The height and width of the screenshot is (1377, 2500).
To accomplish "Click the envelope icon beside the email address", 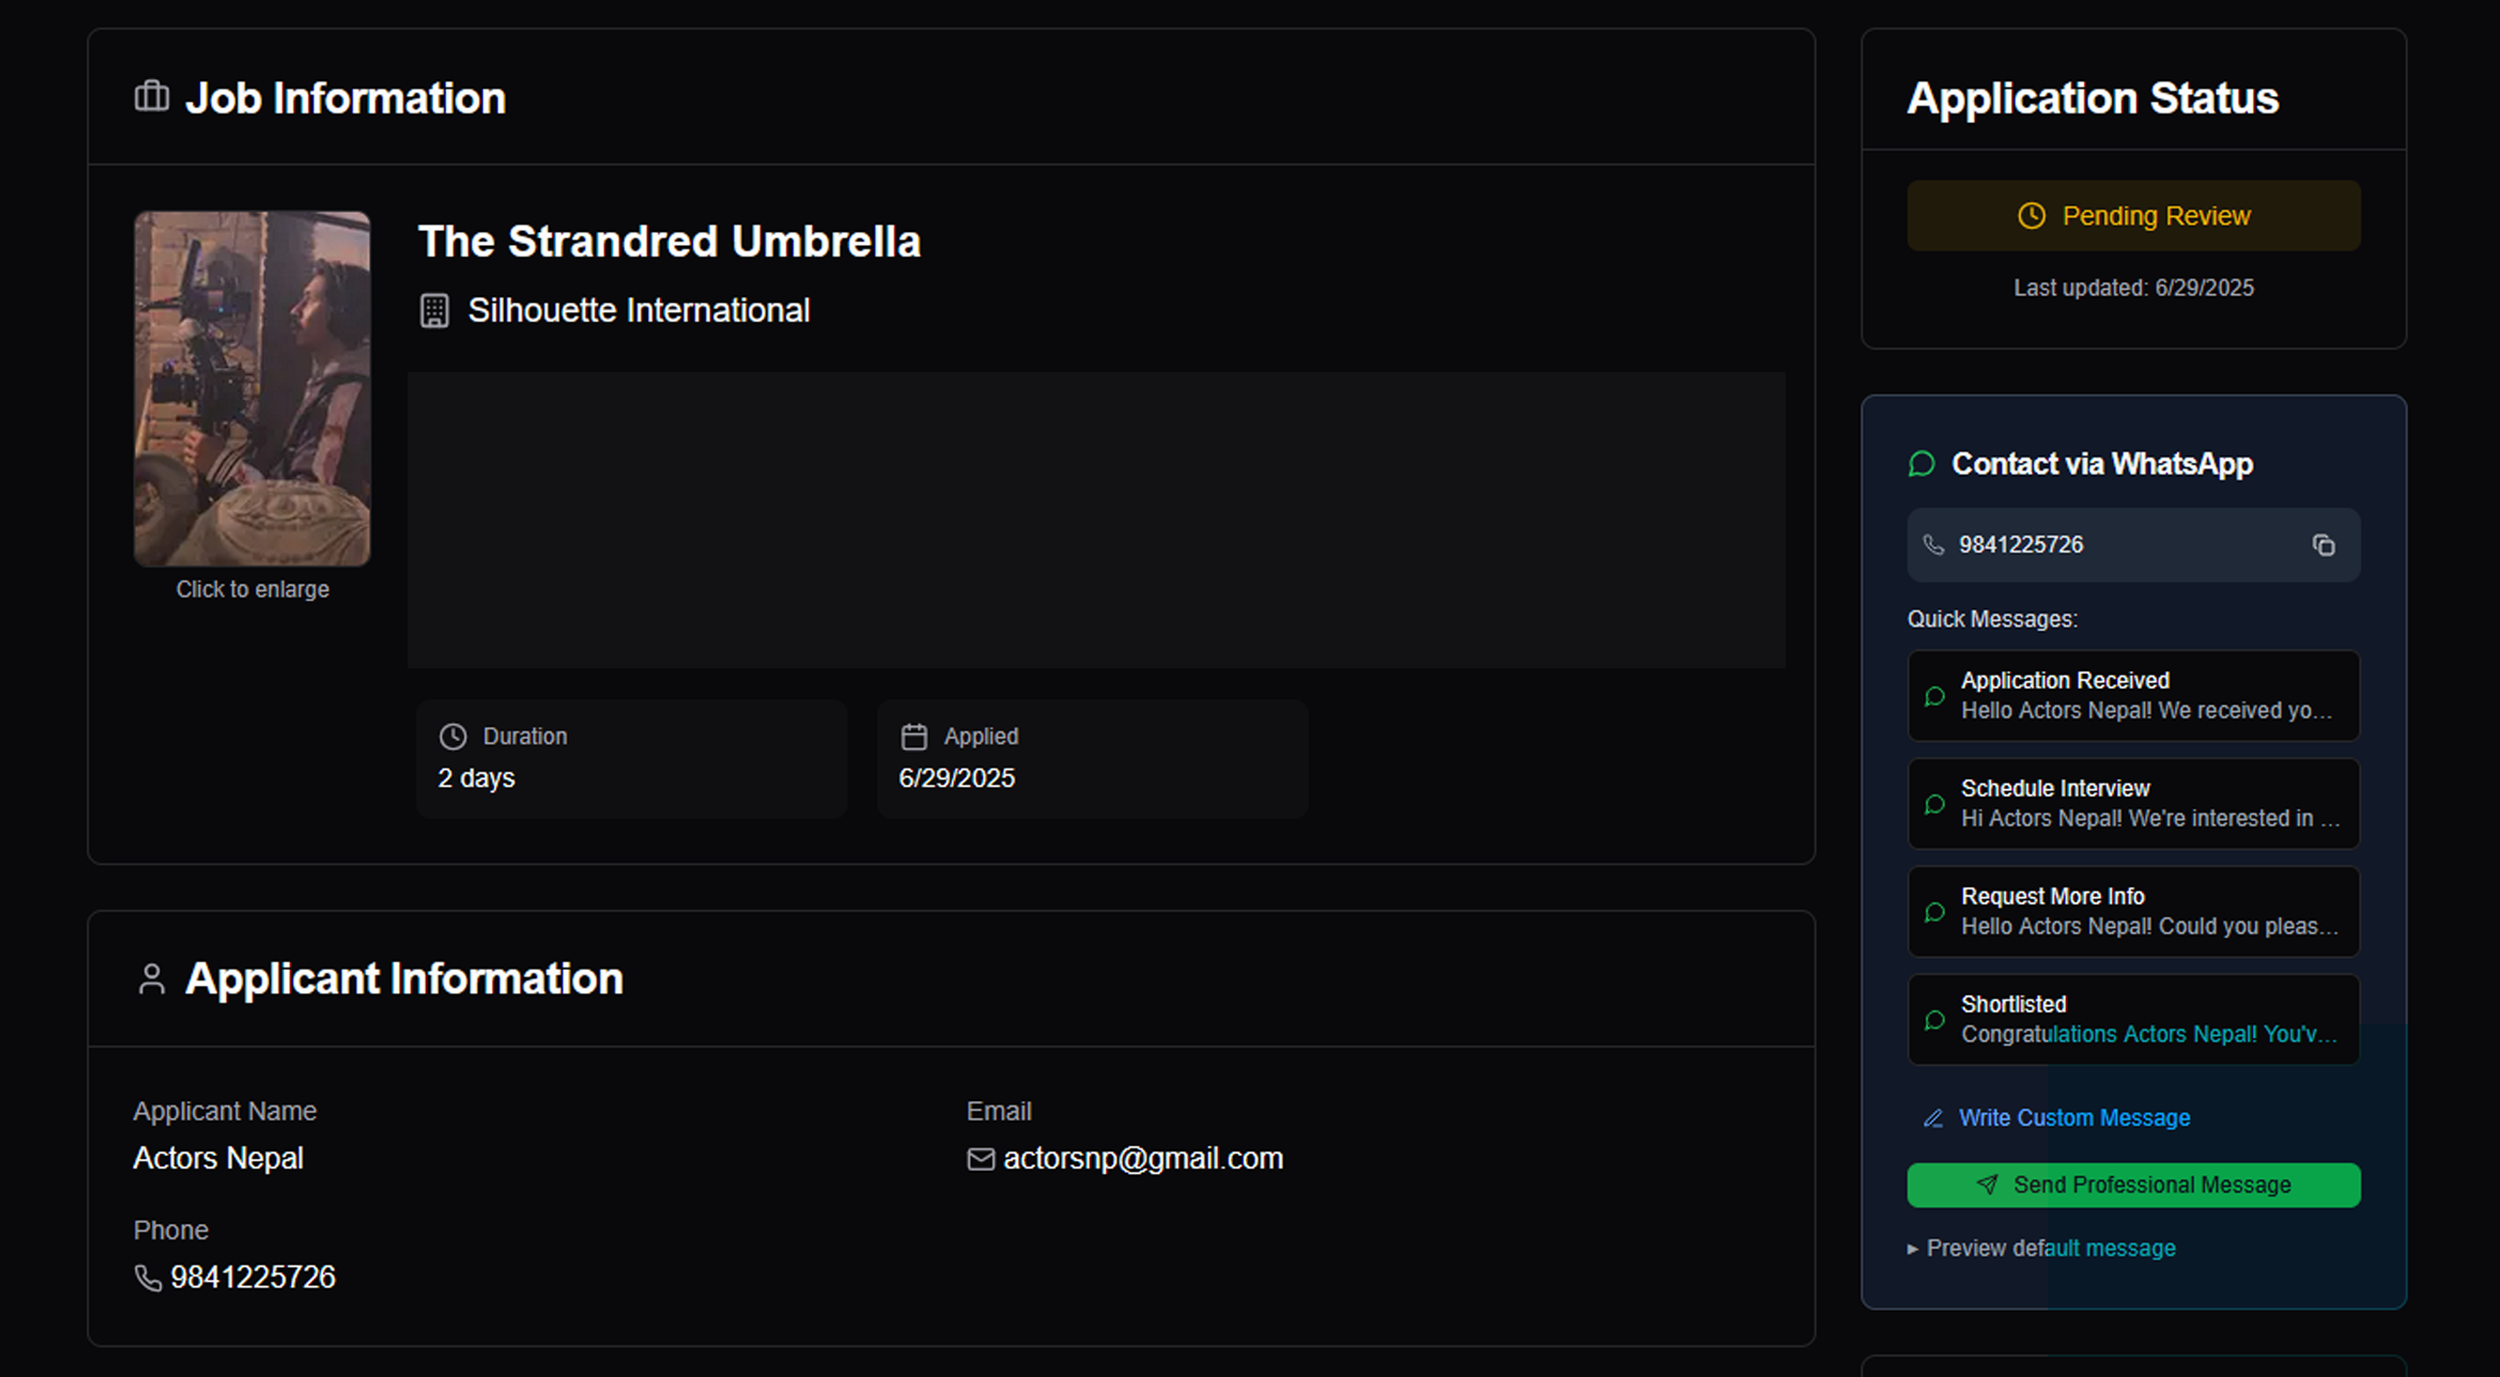I will point(981,1159).
